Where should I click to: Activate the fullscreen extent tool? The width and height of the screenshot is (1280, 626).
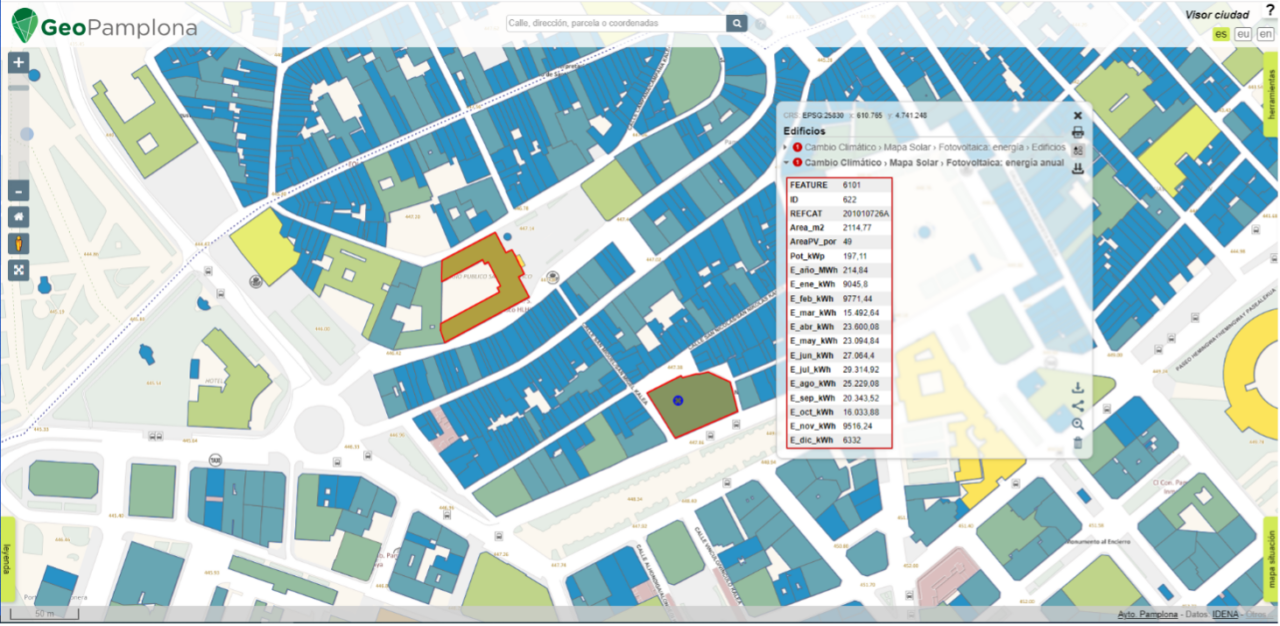click(x=17, y=270)
